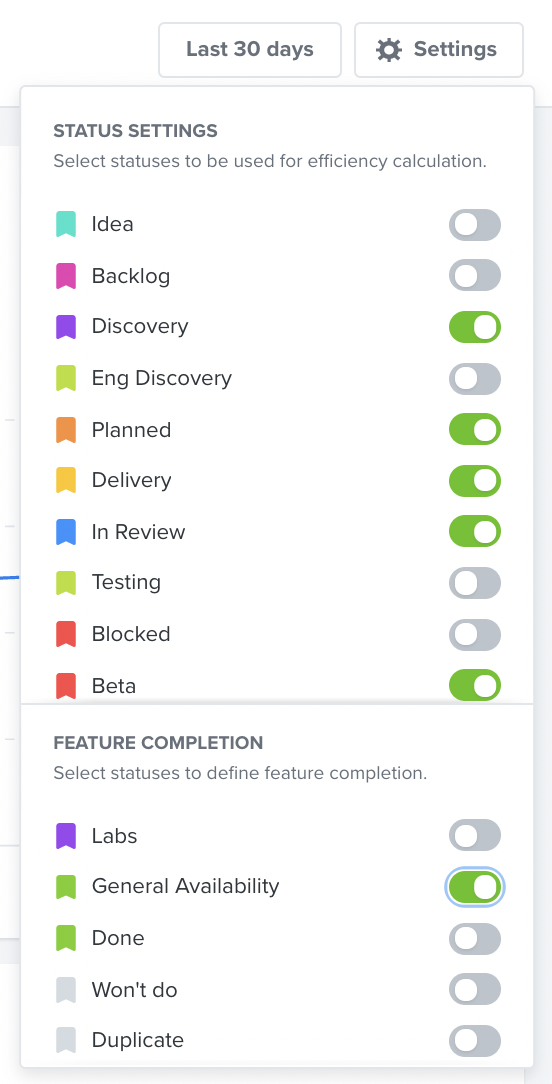Disable the Discovery status toggle
Viewport: 552px width, 1084px height.
[x=475, y=327]
